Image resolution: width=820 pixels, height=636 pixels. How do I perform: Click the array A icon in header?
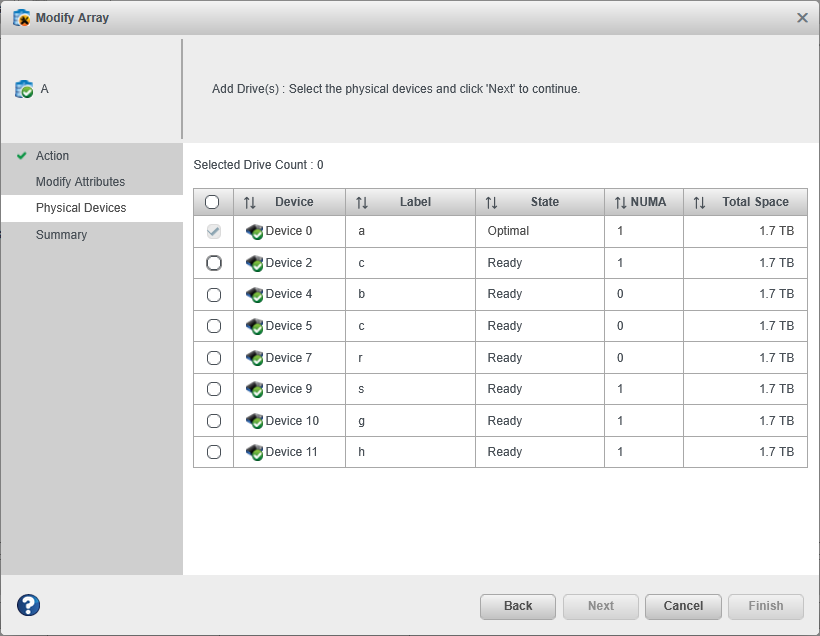point(24,90)
